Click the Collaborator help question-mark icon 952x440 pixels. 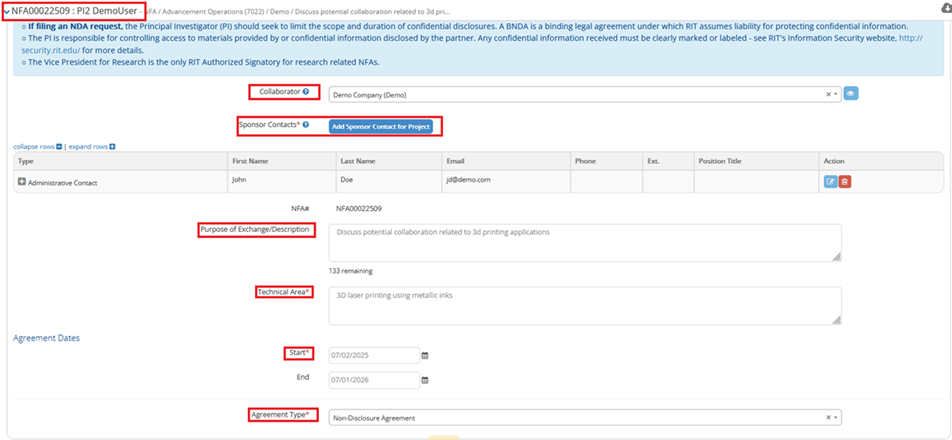tap(306, 92)
